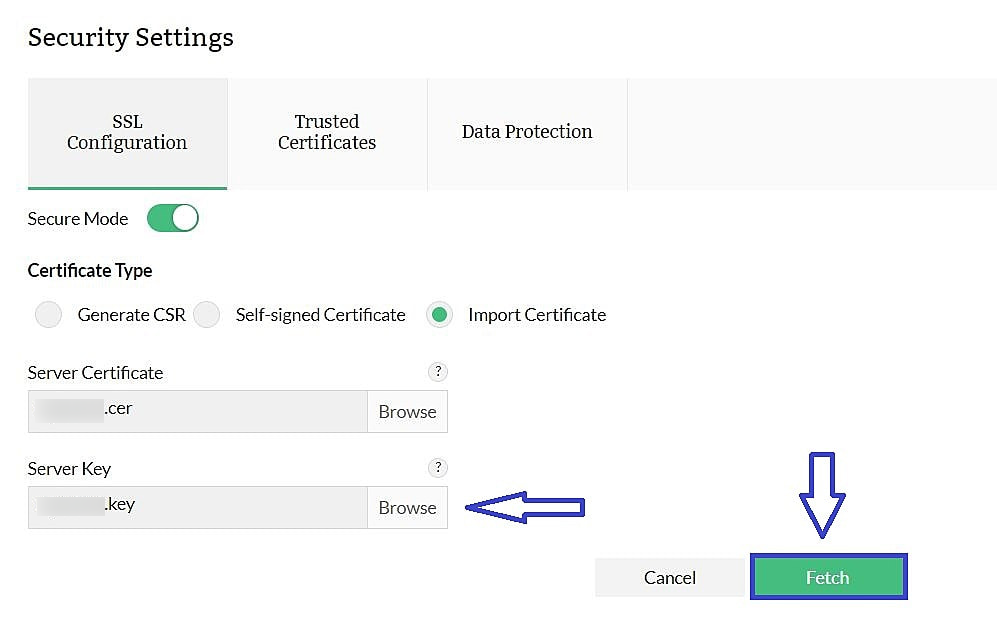The image size is (997, 640).
Task: Click Fetch to import the certificate
Action: pos(829,577)
